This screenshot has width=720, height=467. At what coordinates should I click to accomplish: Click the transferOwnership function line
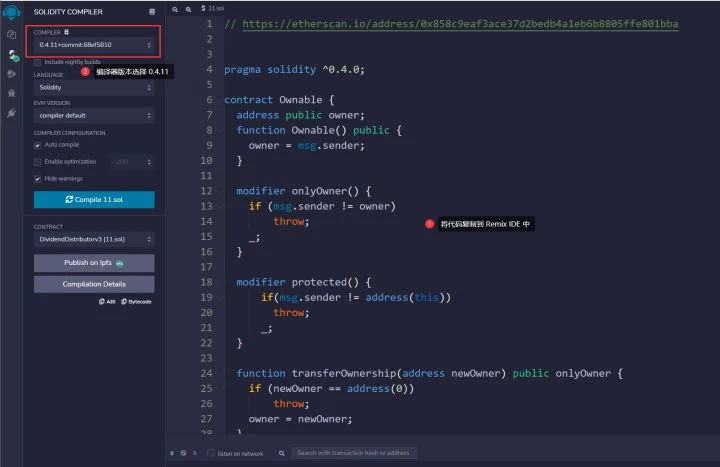[x=429, y=373]
